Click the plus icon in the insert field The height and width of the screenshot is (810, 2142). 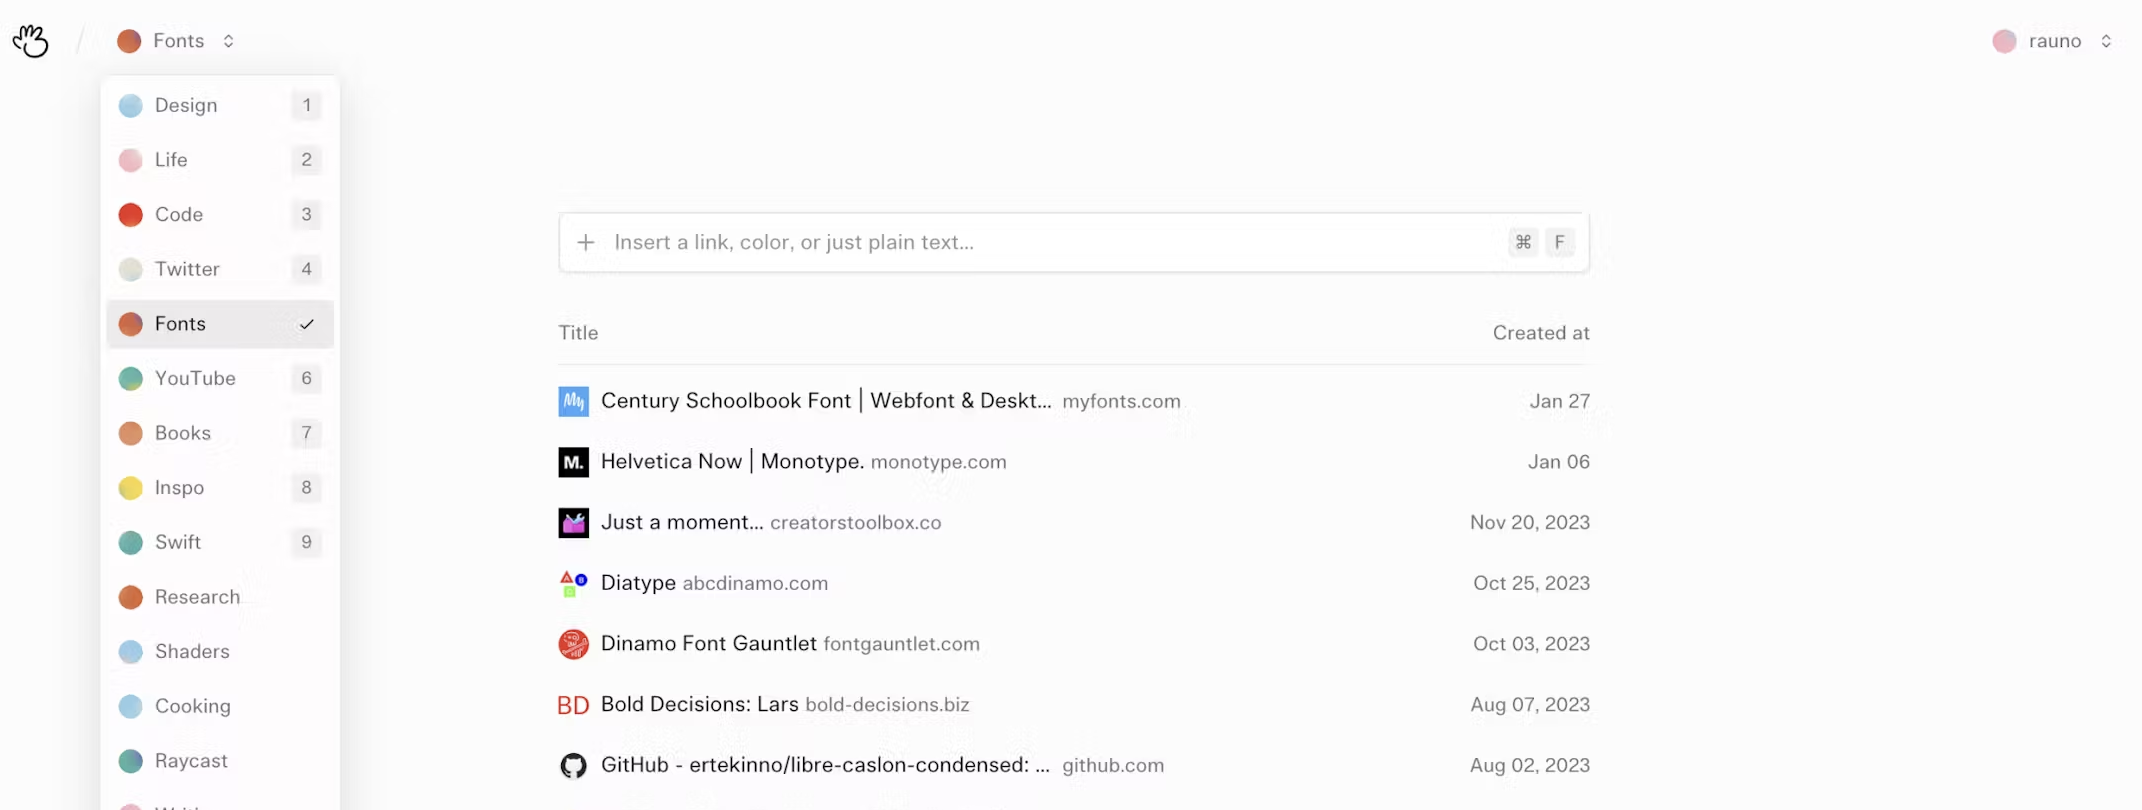[586, 242]
